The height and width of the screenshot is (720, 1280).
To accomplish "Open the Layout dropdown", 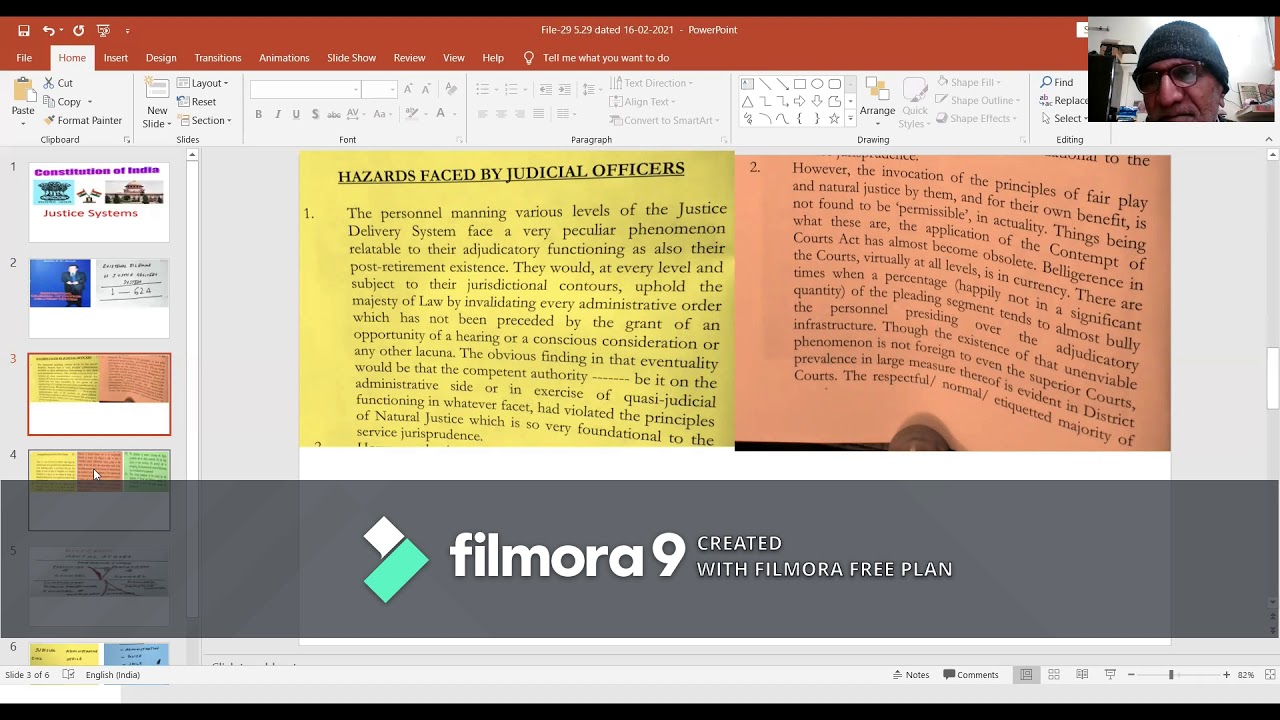I will (203, 83).
